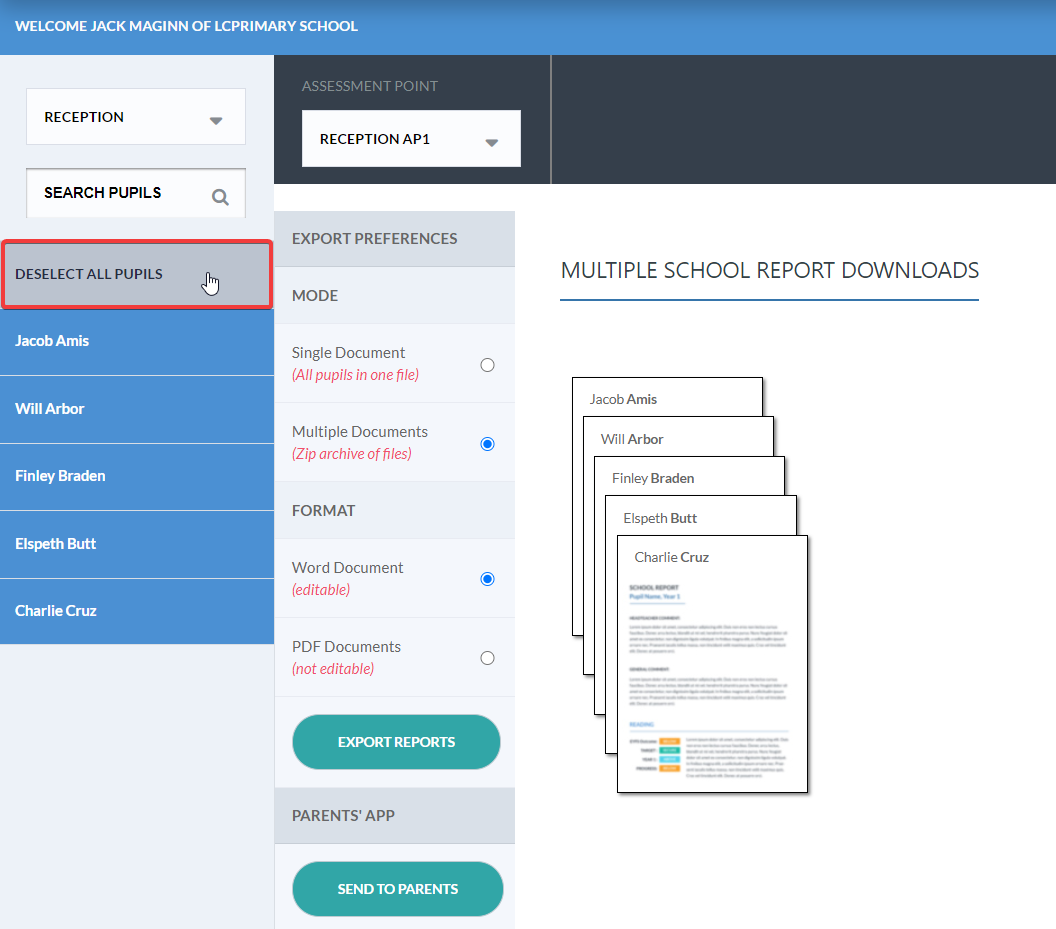Focus the Search Pupils field
This screenshot has width=1056, height=929.
(136, 193)
